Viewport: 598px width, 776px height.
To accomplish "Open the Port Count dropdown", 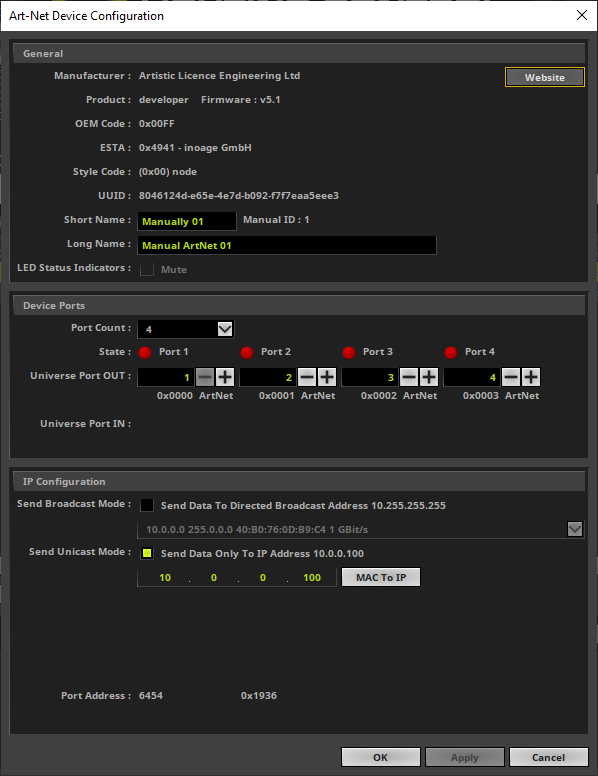I will 186,329.
